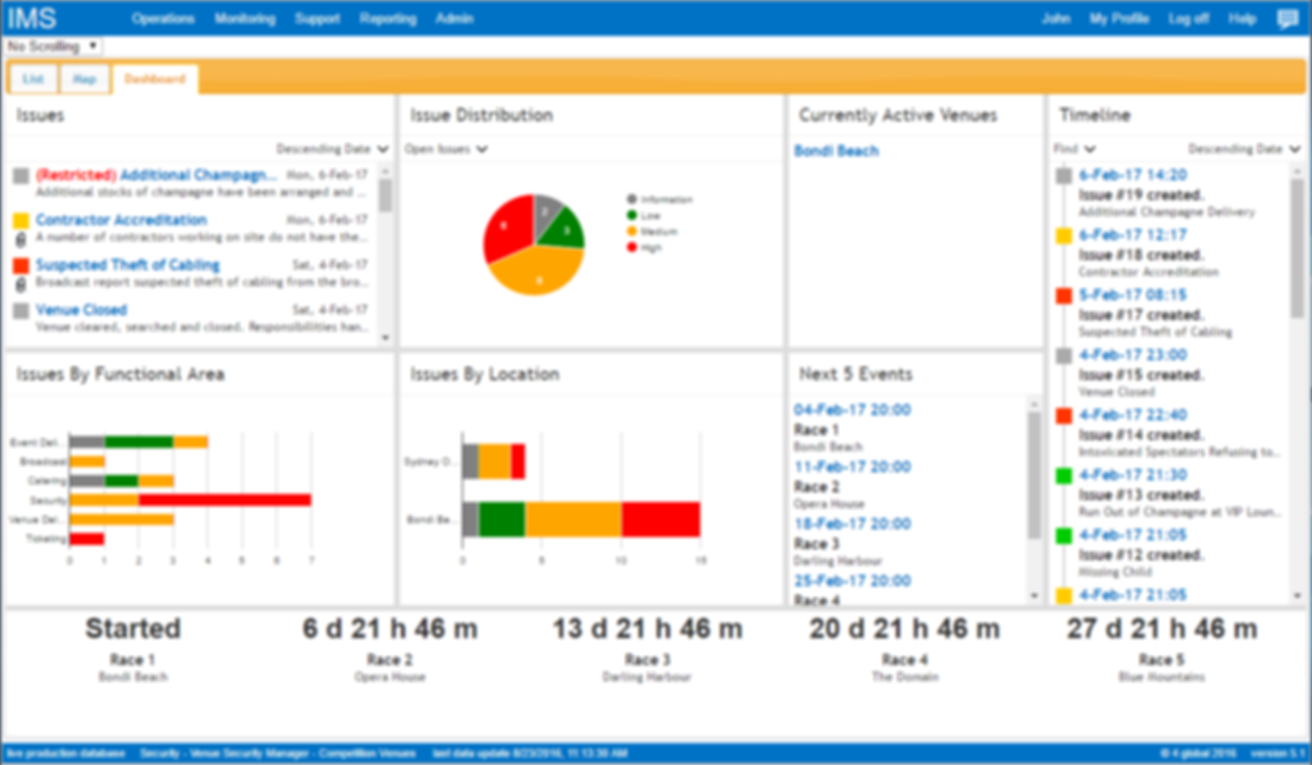Viewport: 1312px width, 765px height.
Task: Switch to the Map tab
Action: point(84,78)
